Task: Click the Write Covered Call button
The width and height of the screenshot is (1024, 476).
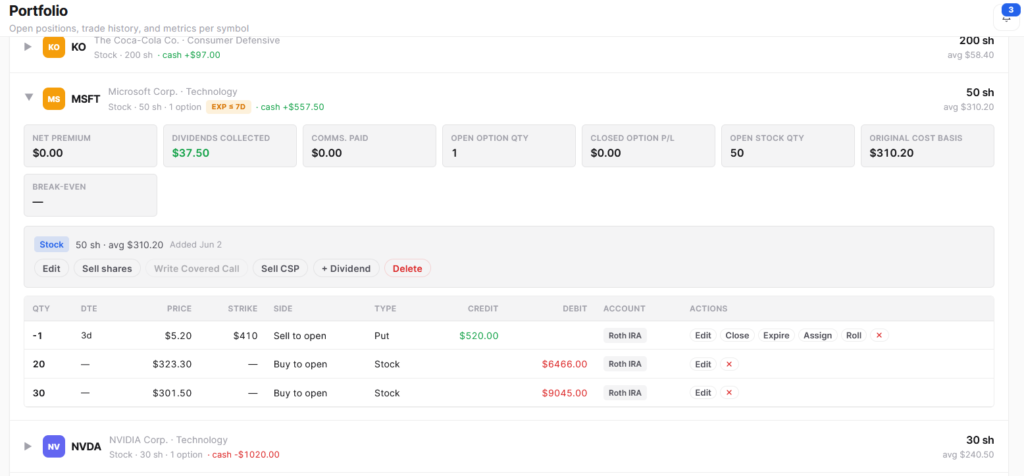Action: 197,268
